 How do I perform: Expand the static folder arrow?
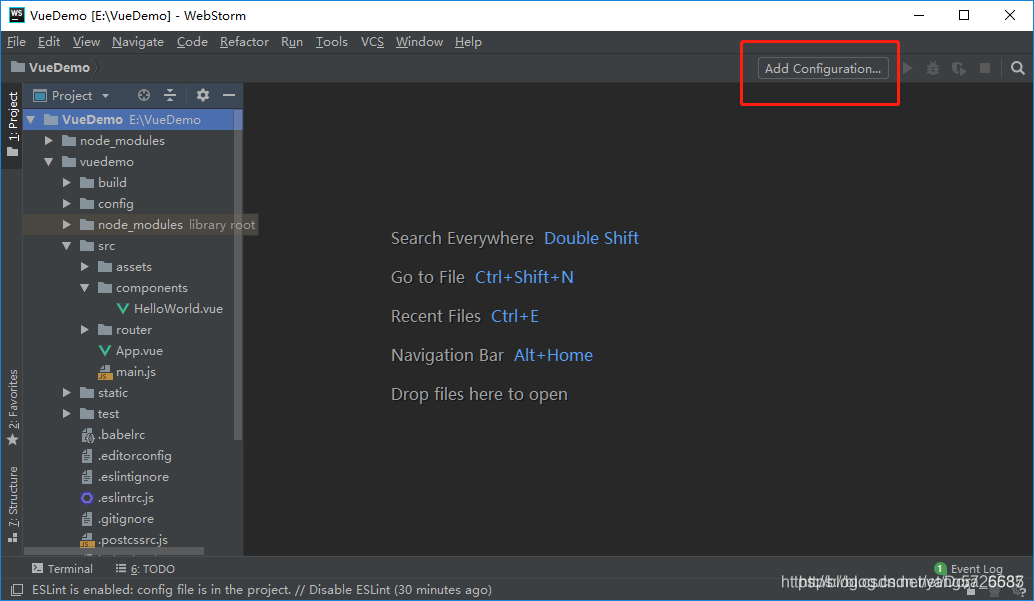point(67,393)
